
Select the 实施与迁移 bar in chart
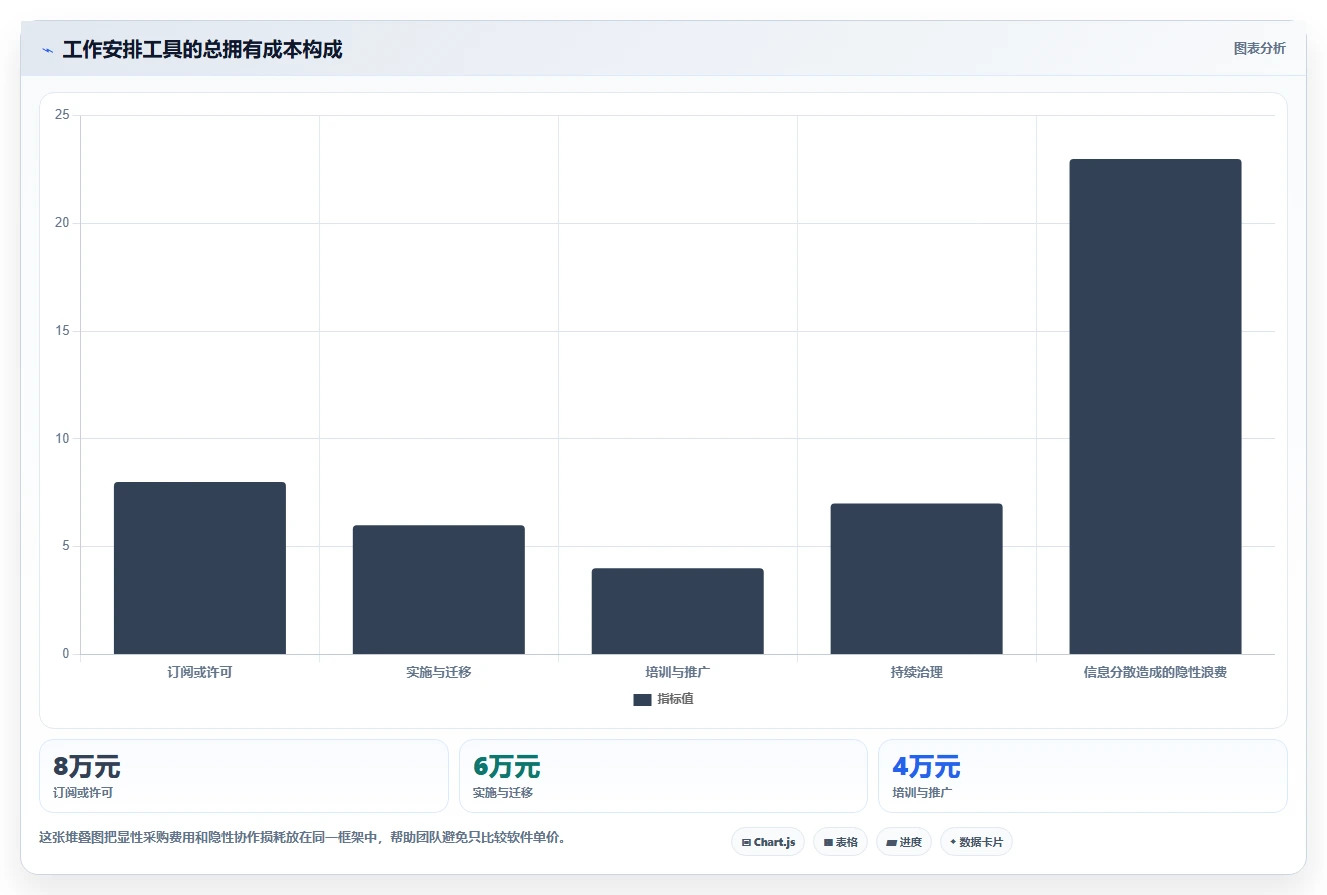click(x=438, y=590)
